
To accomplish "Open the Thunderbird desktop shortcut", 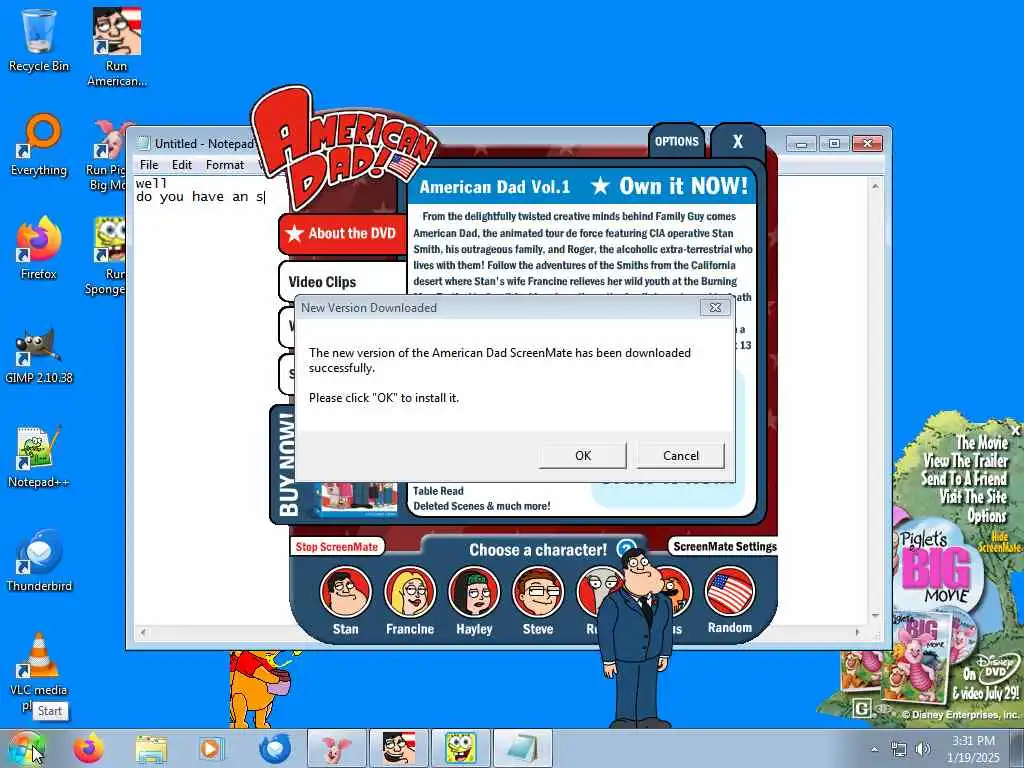I will (39, 560).
